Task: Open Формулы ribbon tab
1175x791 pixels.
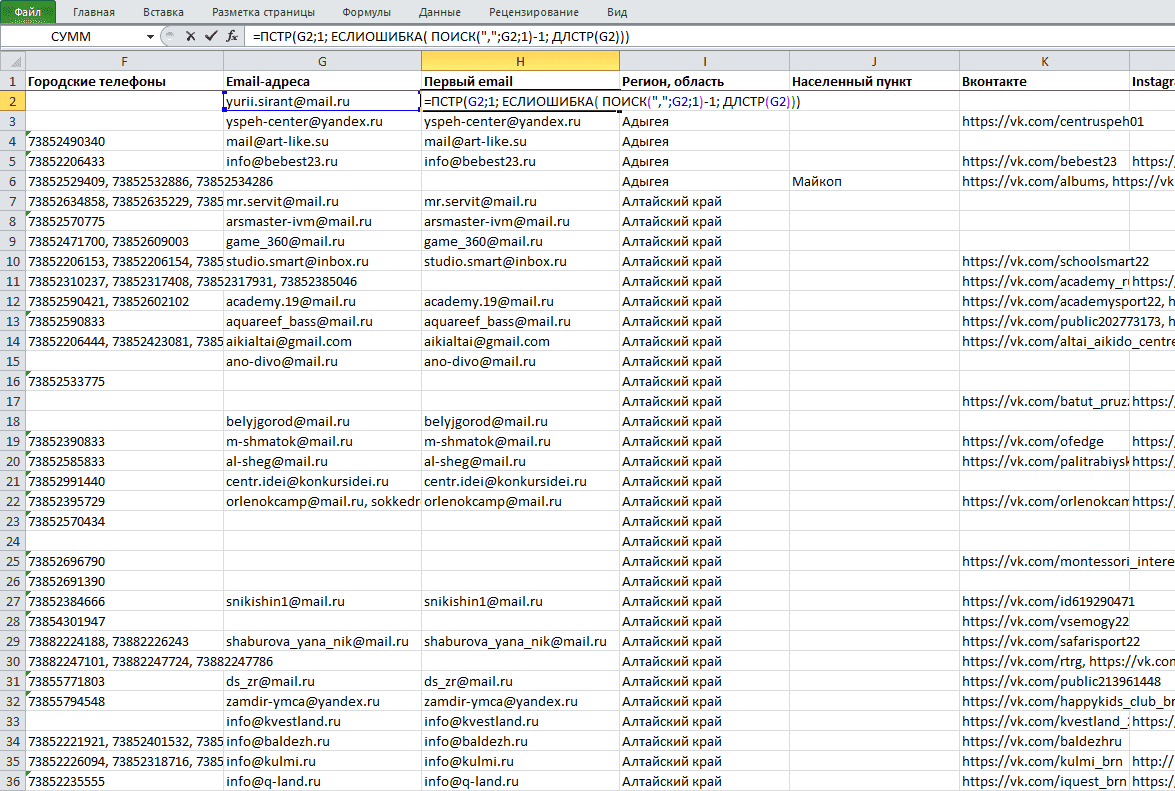Action: pyautogui.click(x=366, y=12)
